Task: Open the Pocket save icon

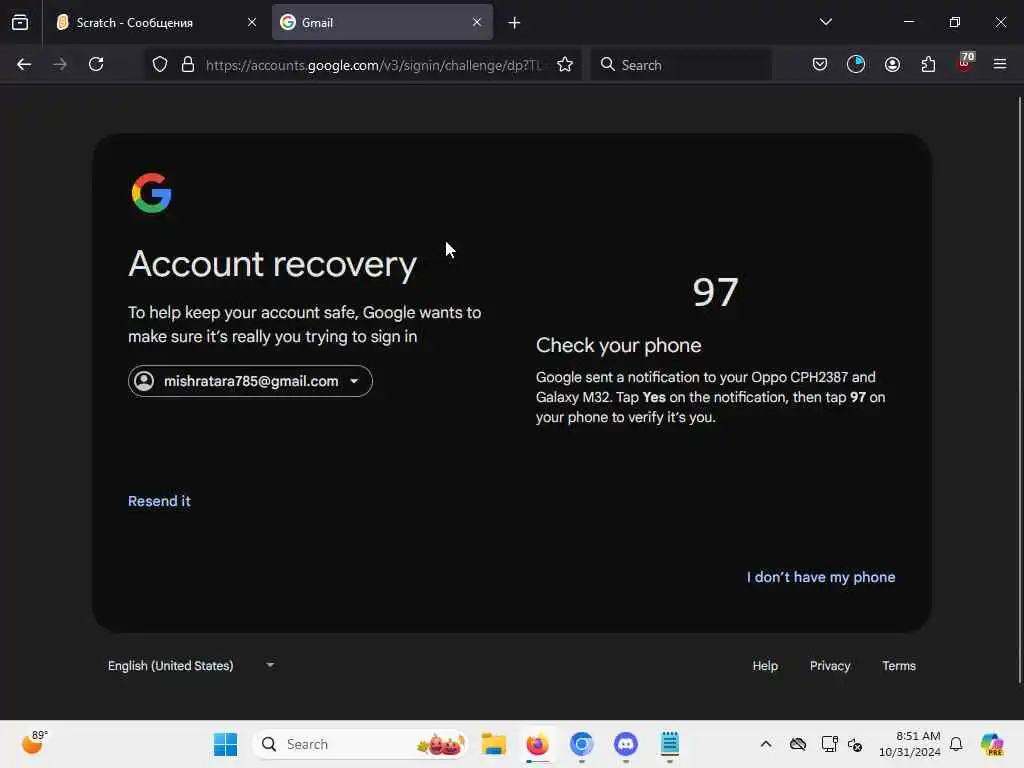Action: 820,64
